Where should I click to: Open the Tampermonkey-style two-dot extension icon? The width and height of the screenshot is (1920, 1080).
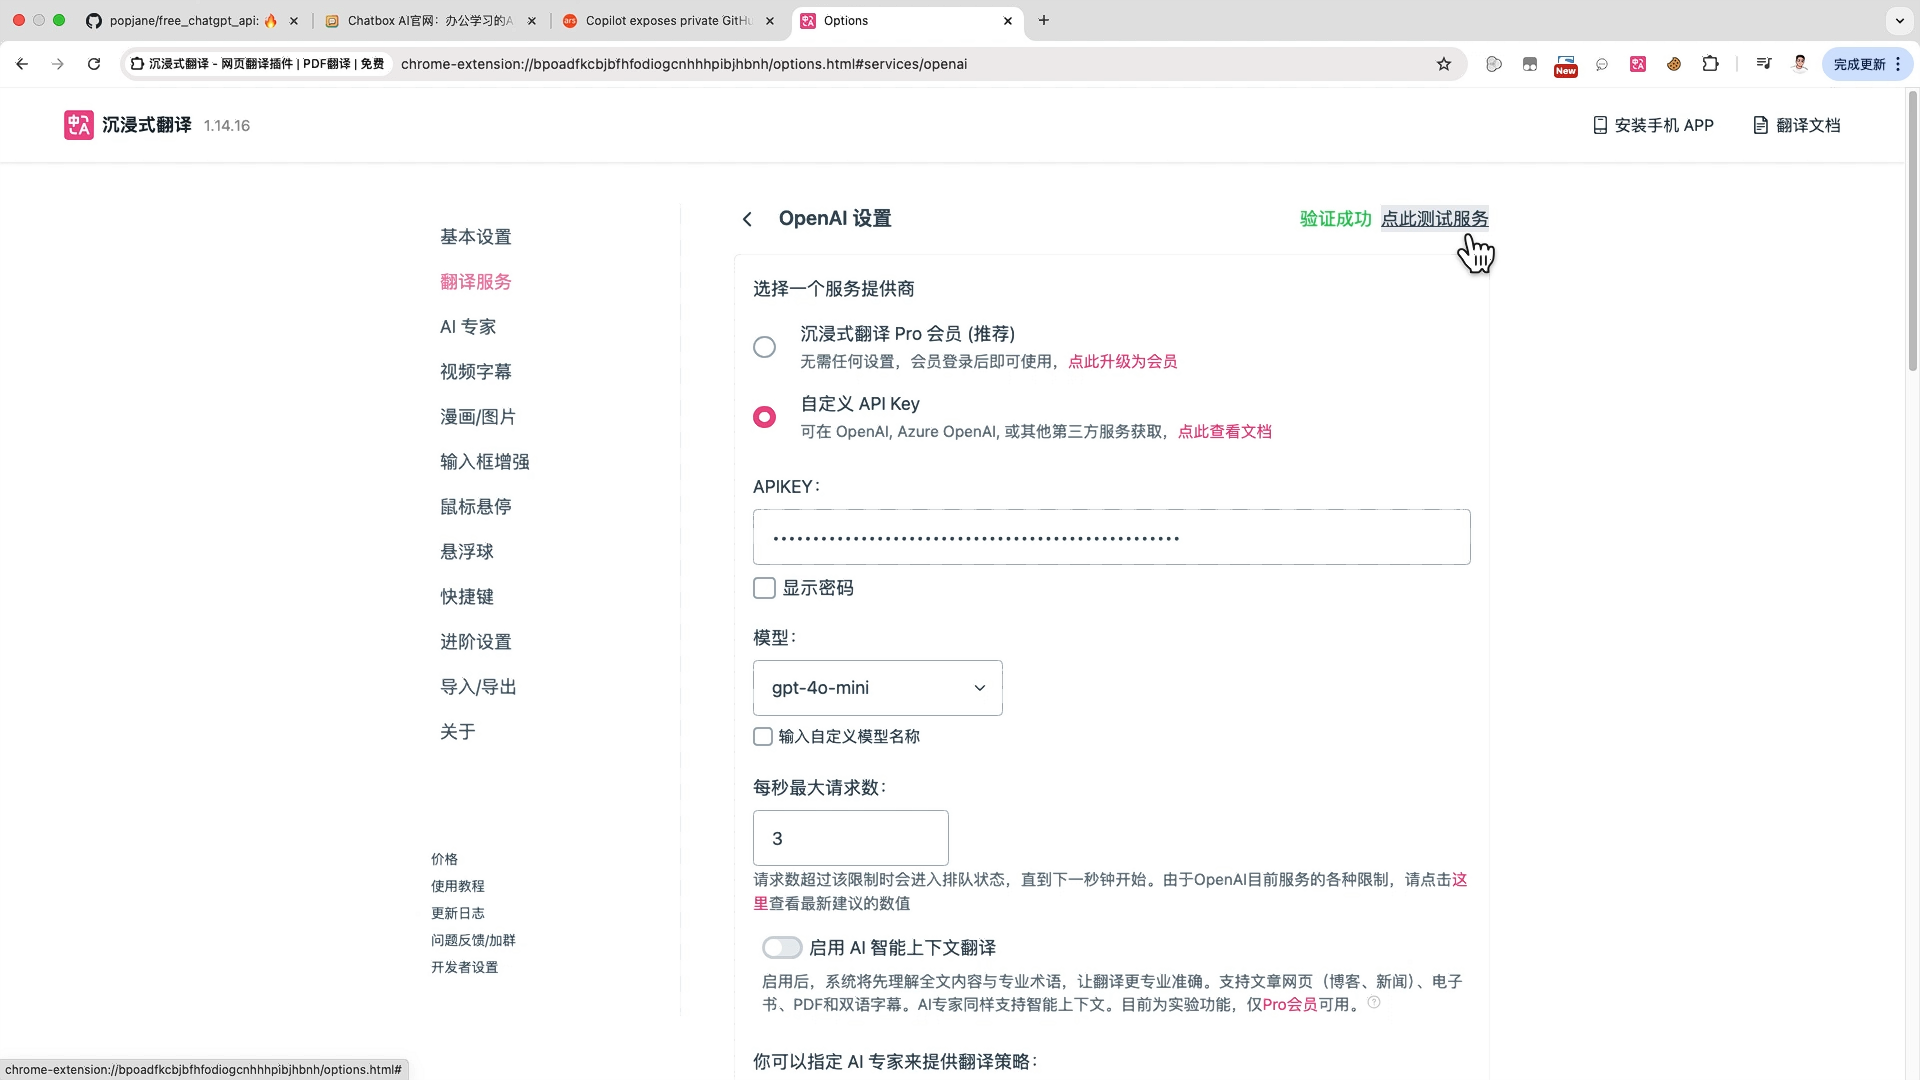click(x=1530, y=64)
